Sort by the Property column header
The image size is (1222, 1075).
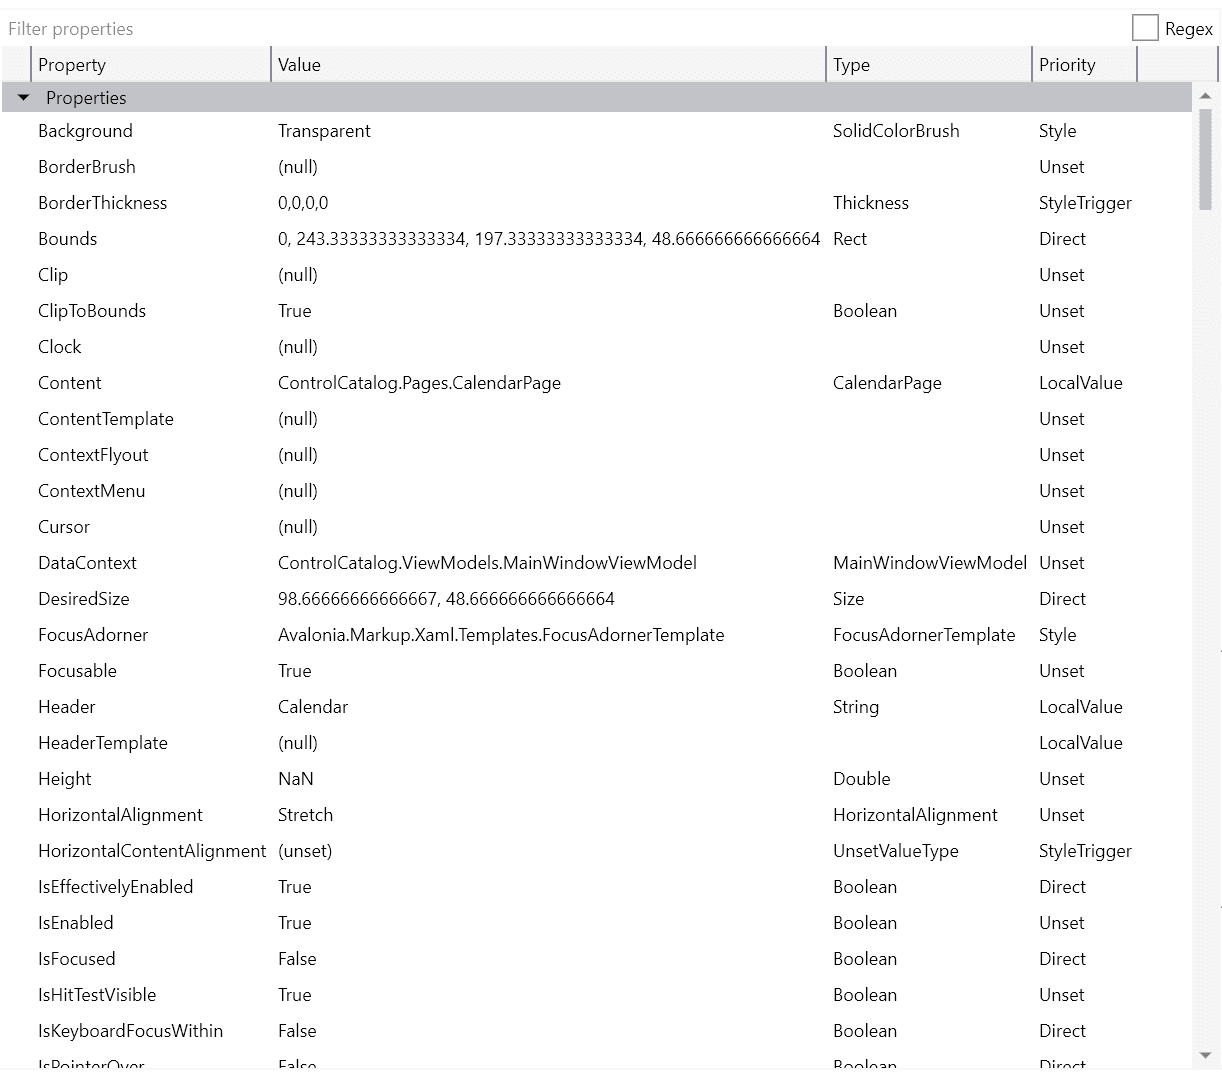pos(150,65)
